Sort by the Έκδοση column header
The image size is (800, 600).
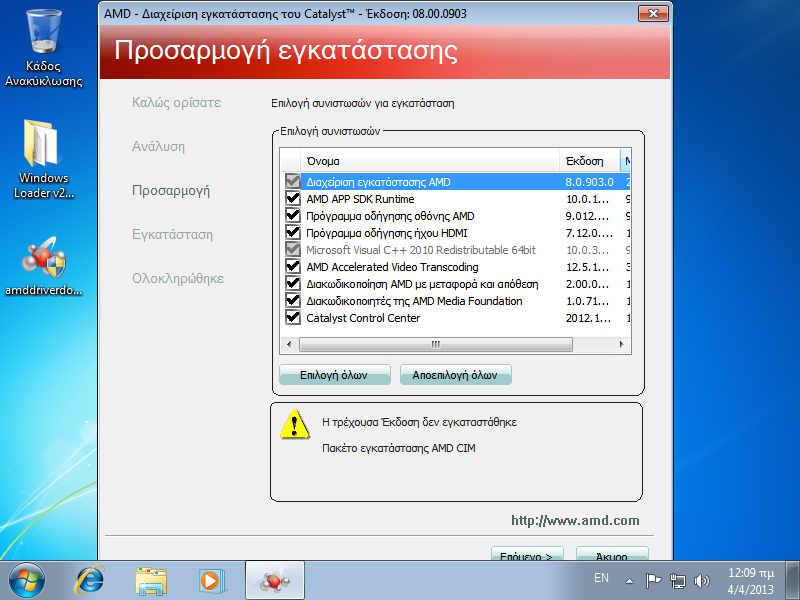tap(590, 161)
